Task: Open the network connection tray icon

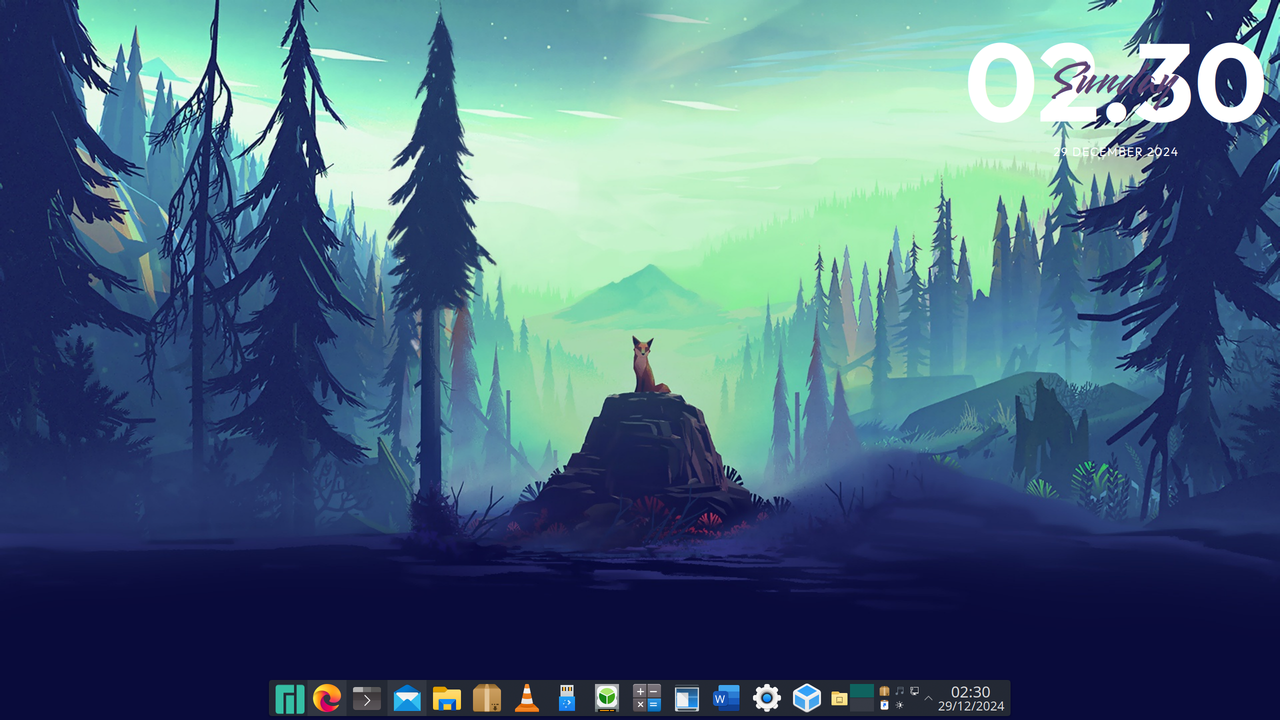Action: point(914,691)
